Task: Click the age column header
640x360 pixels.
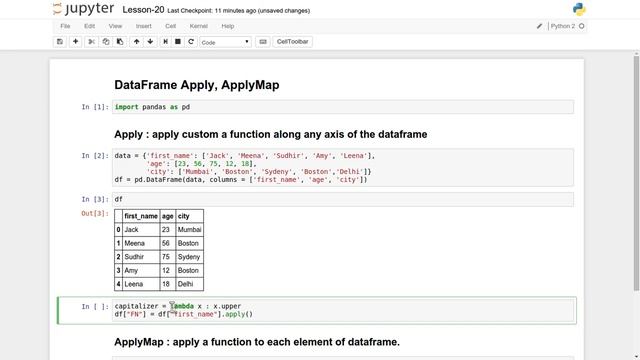Action: 167,216
